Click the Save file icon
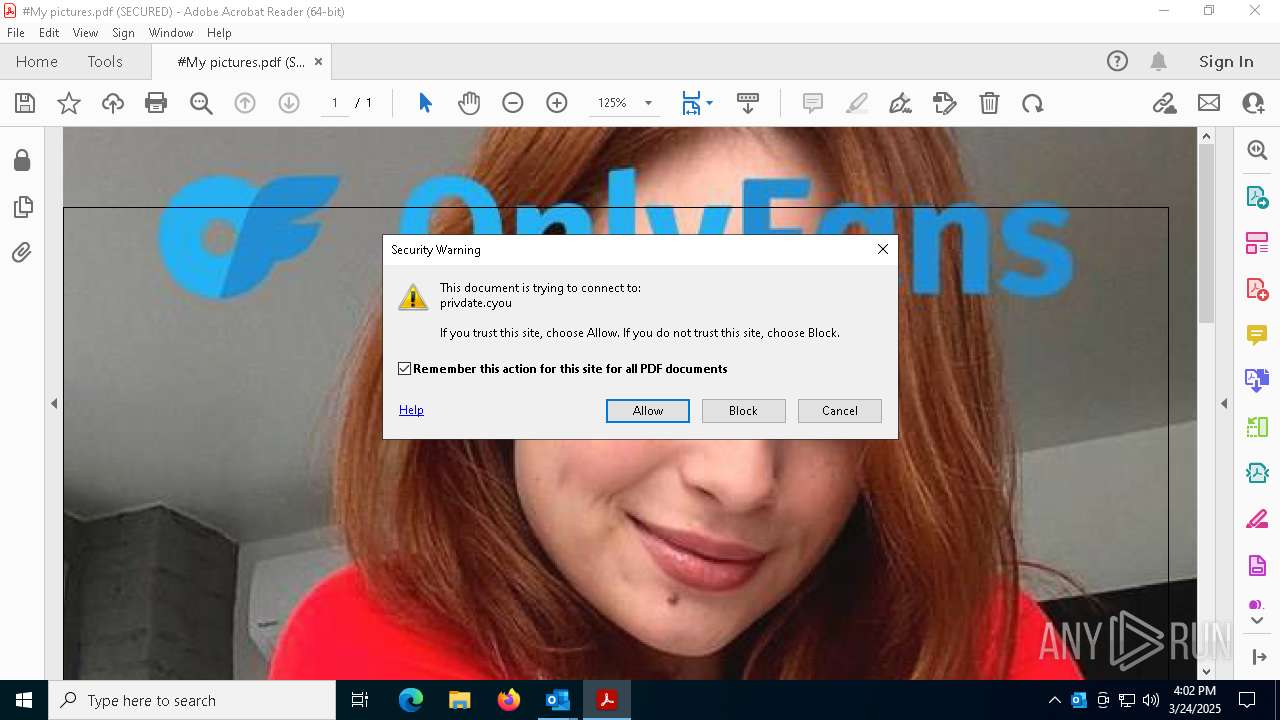The image size is (1280, 720). pyautogui.click(x=25, y=103)
